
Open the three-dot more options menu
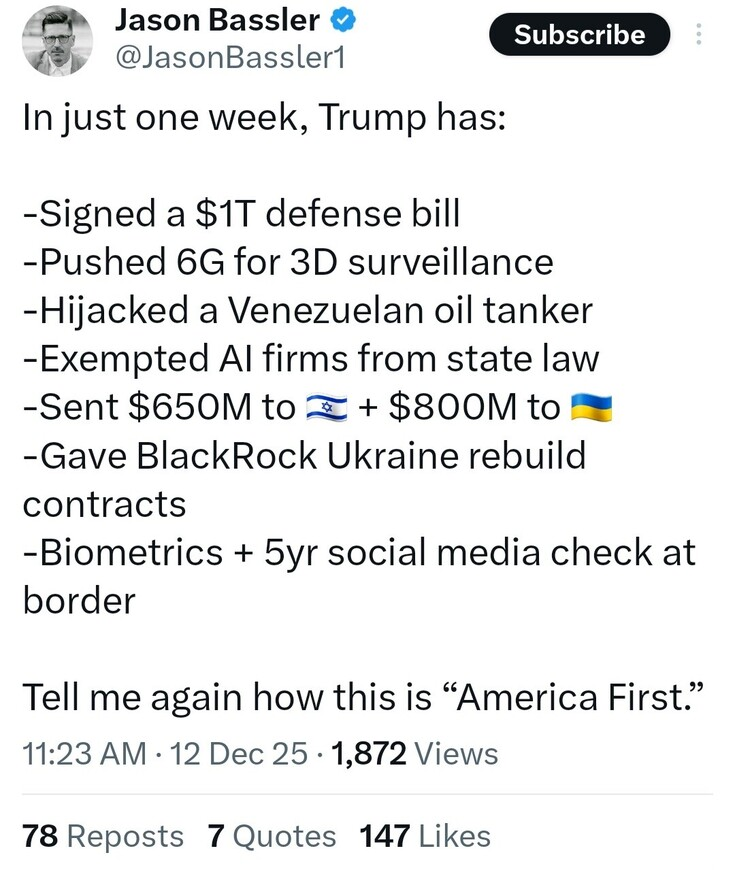tap(698, 36)
